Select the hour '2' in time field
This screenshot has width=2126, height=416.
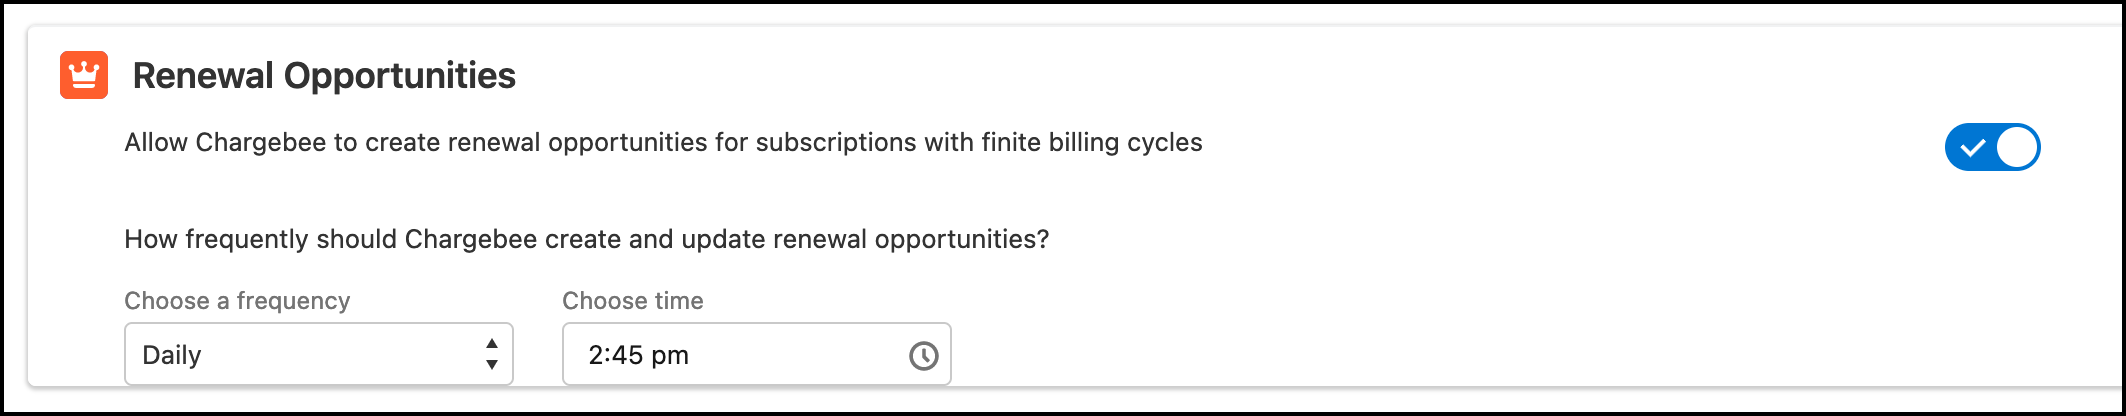[x=597, y=355]
